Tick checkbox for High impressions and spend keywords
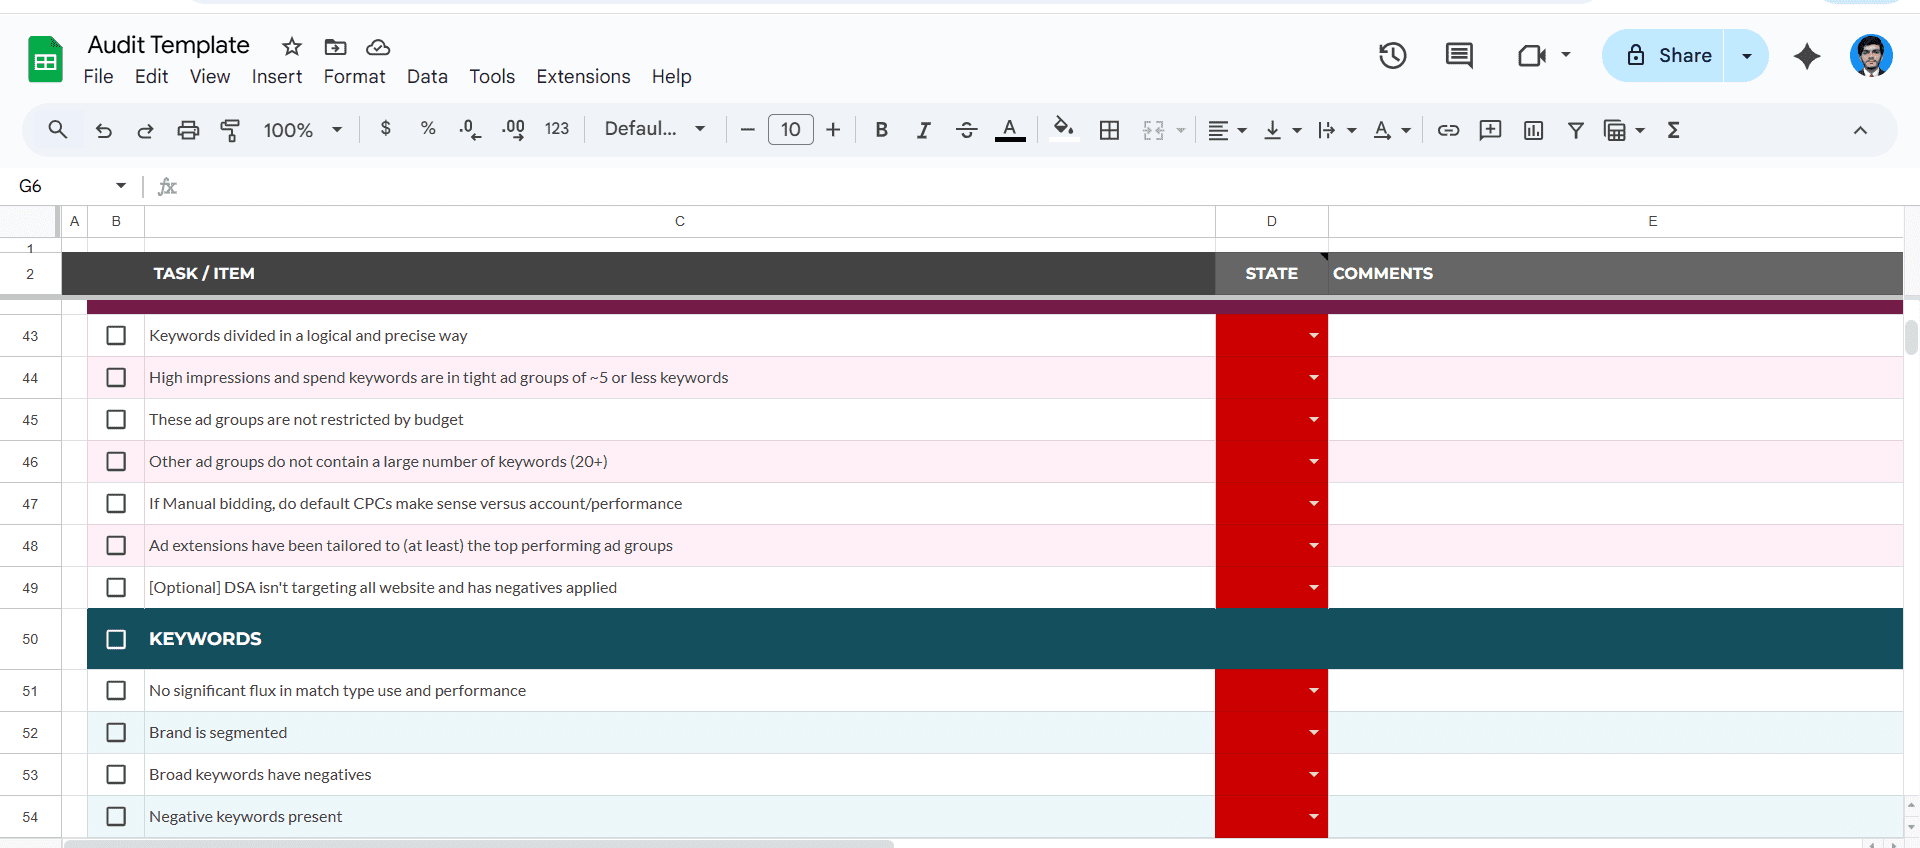 click(116, 378)
